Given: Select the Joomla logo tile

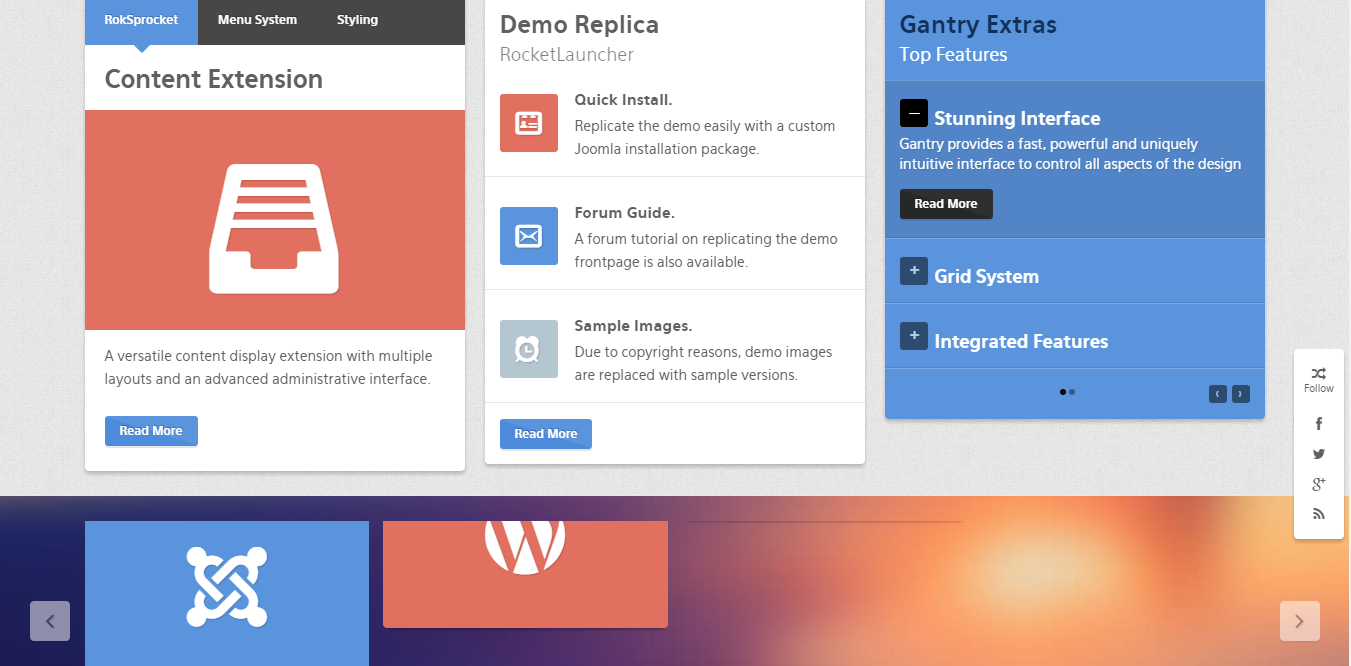Looking at the screenshot, I should point(227,587).
